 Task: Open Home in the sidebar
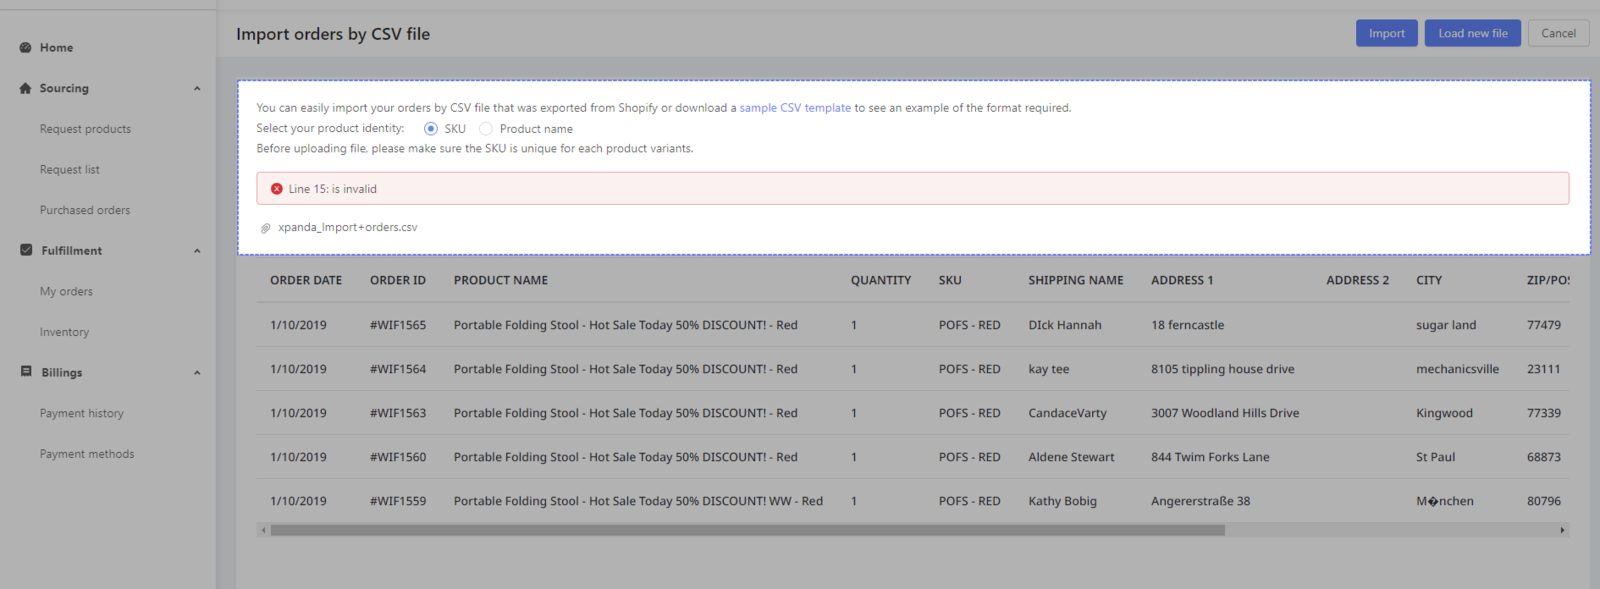[56, 47]
